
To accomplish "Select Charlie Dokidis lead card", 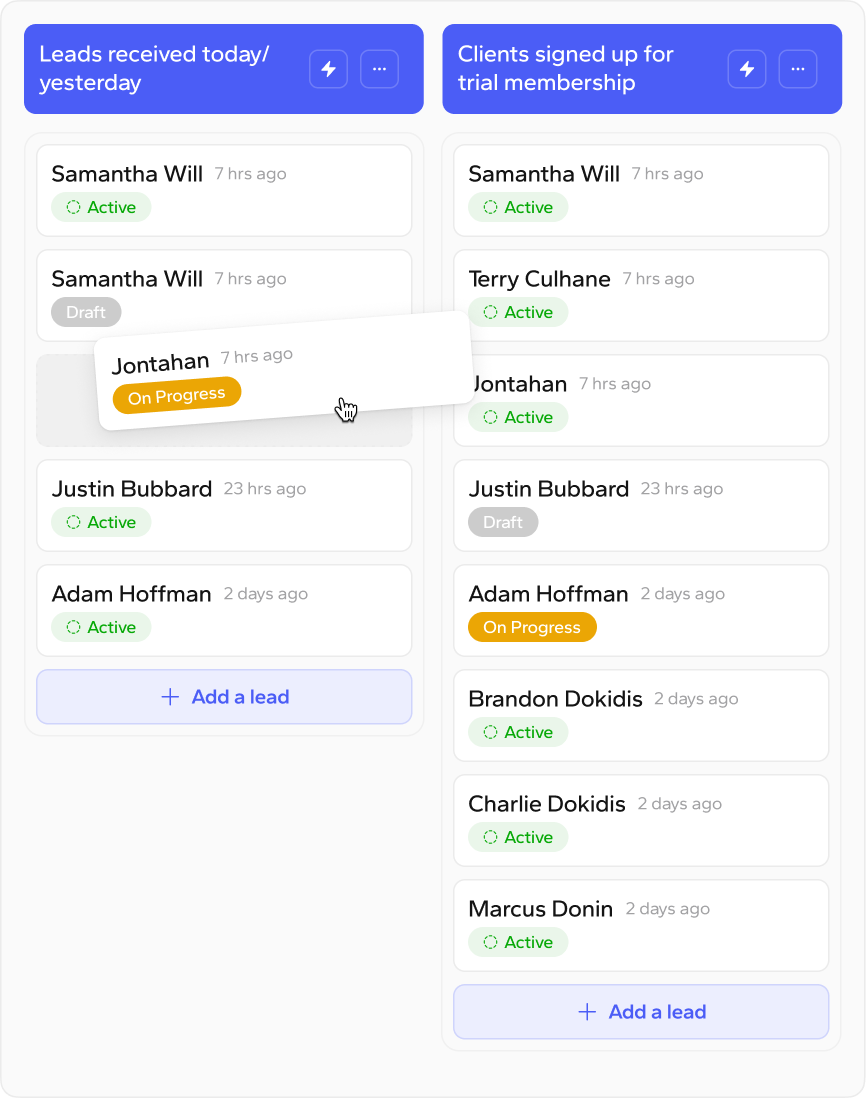I will [x=641, y=821].
